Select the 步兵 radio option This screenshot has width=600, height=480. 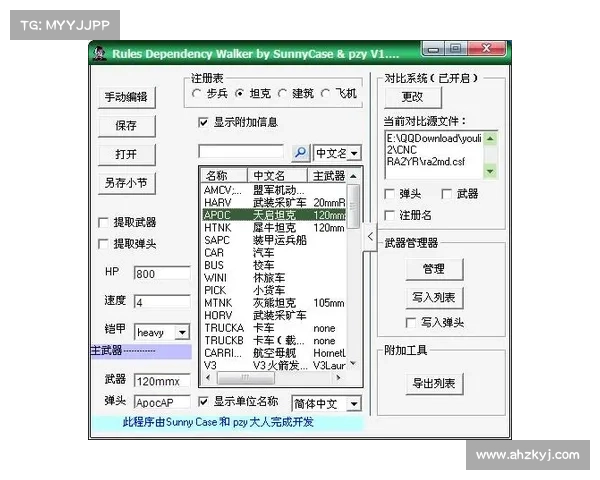tap(196, 94)
